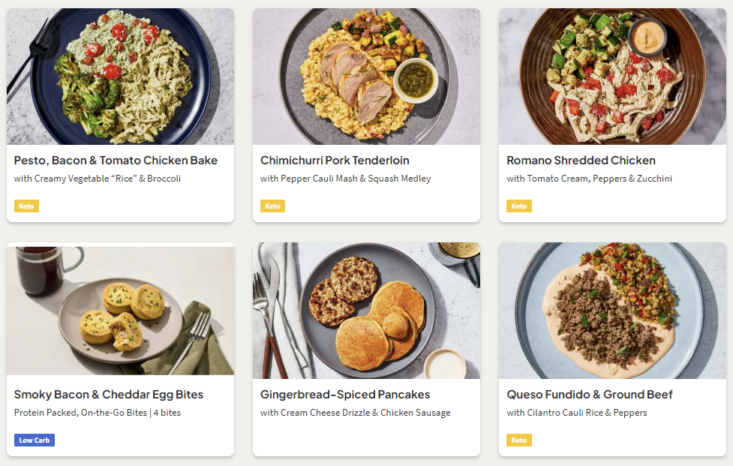Click the Low Carb tag on Egg Bites

click(34, 440)
